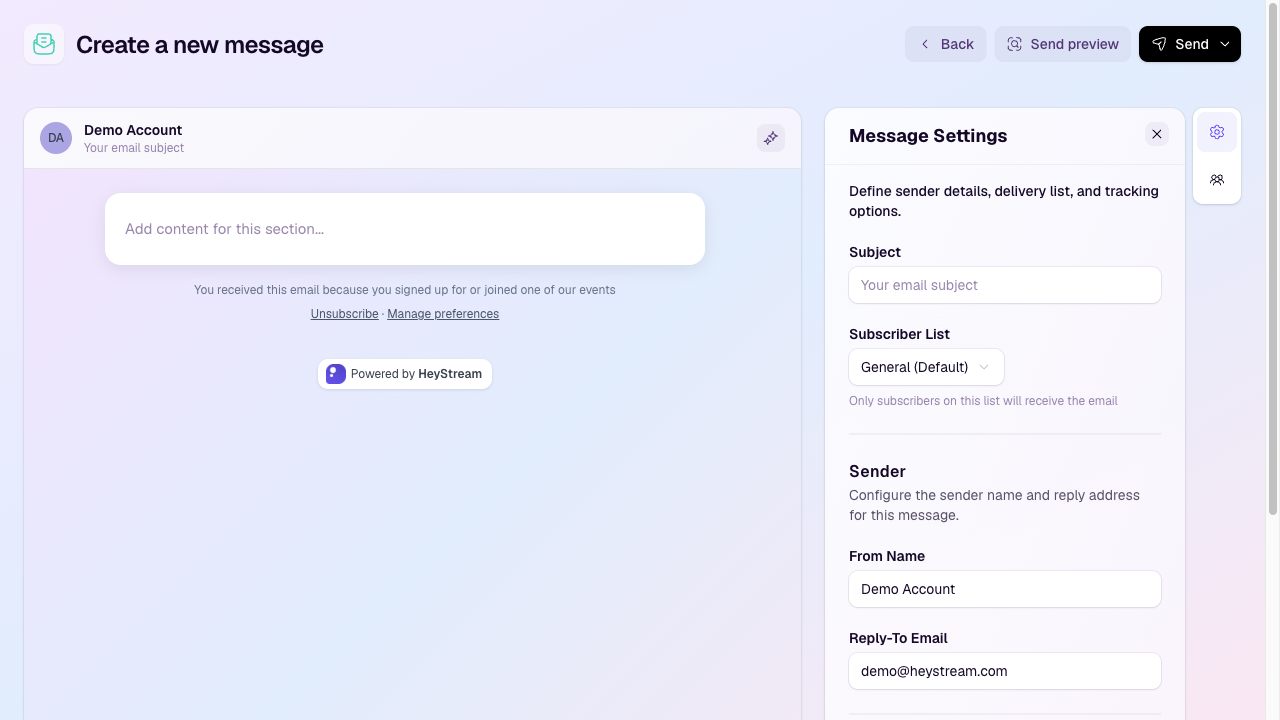Click Your email subject text under Demo Account
Screen dimensions: 1280x720
pyautogui.click(x=134, y=148)
